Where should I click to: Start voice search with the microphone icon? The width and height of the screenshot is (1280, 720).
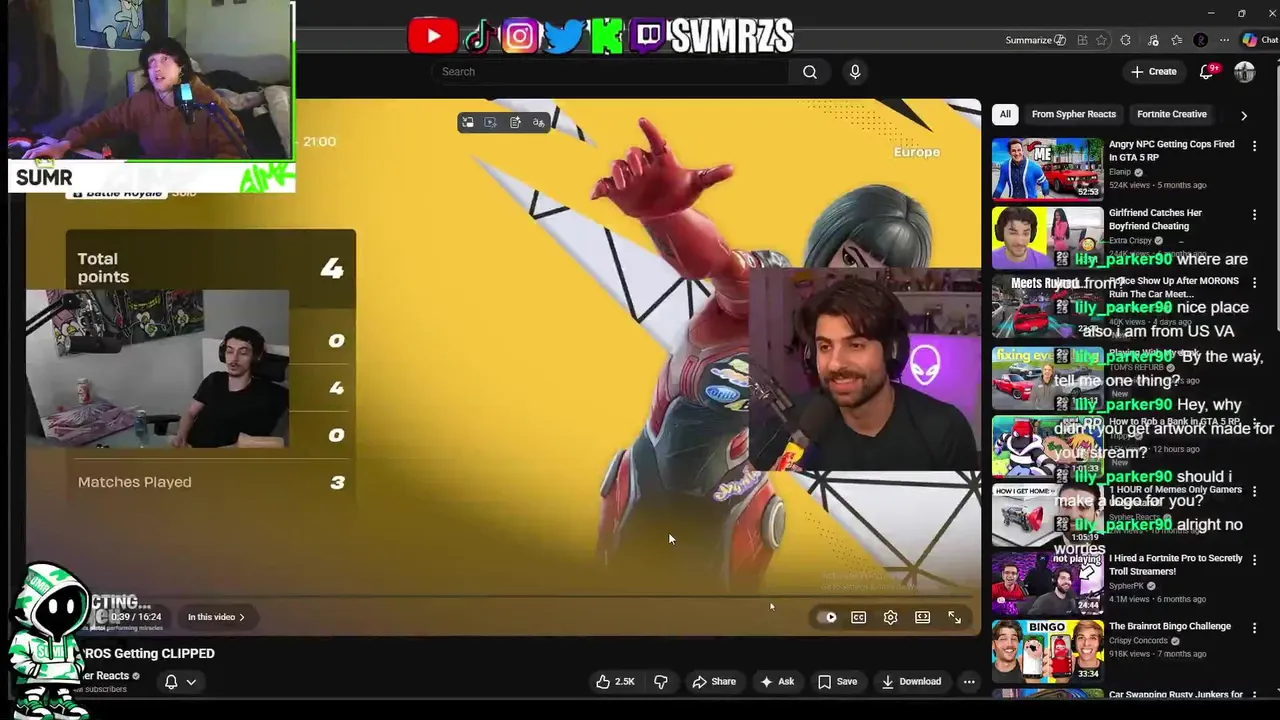coord(855,72)
